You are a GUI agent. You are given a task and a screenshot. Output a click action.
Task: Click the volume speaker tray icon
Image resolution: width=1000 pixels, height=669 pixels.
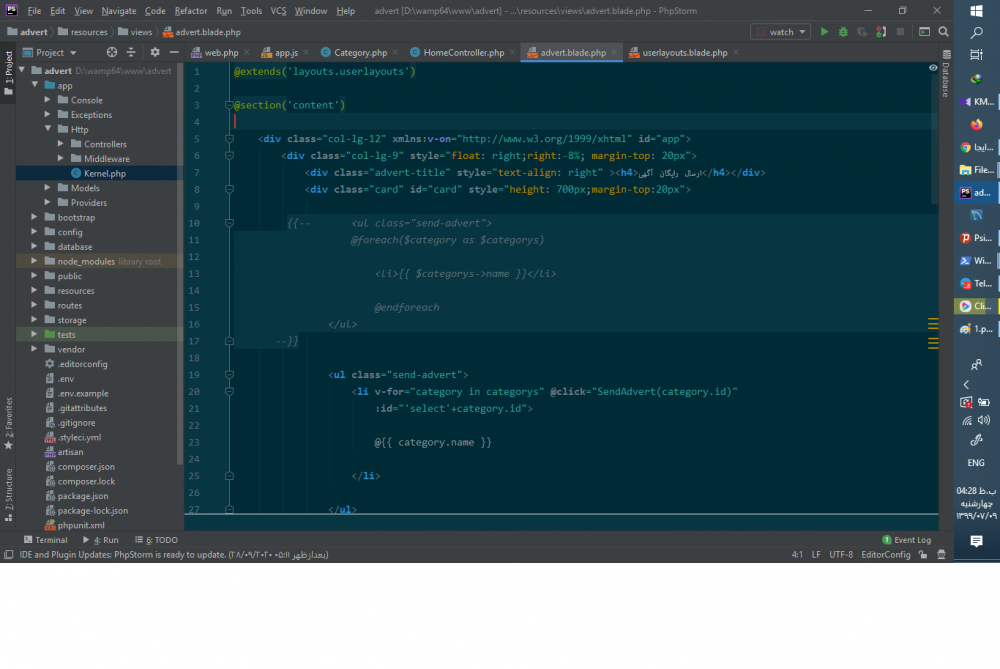984,420
